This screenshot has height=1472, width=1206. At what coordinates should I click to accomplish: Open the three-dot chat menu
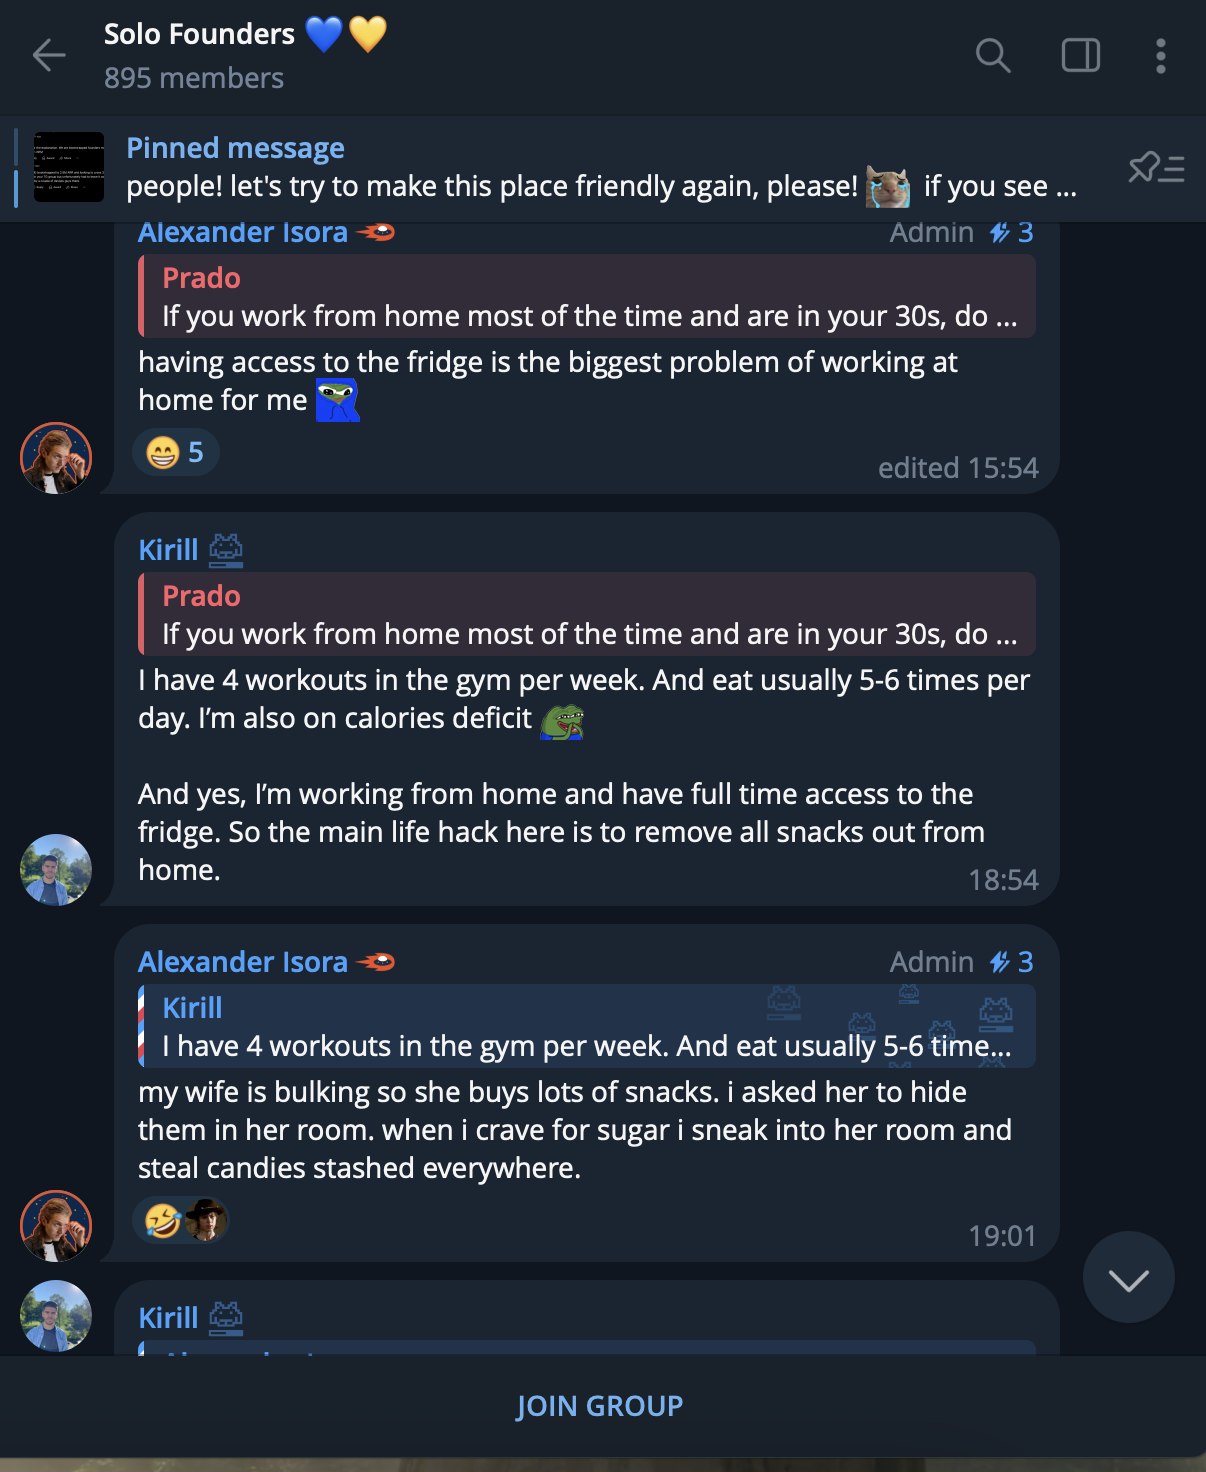coord(1160,56)
